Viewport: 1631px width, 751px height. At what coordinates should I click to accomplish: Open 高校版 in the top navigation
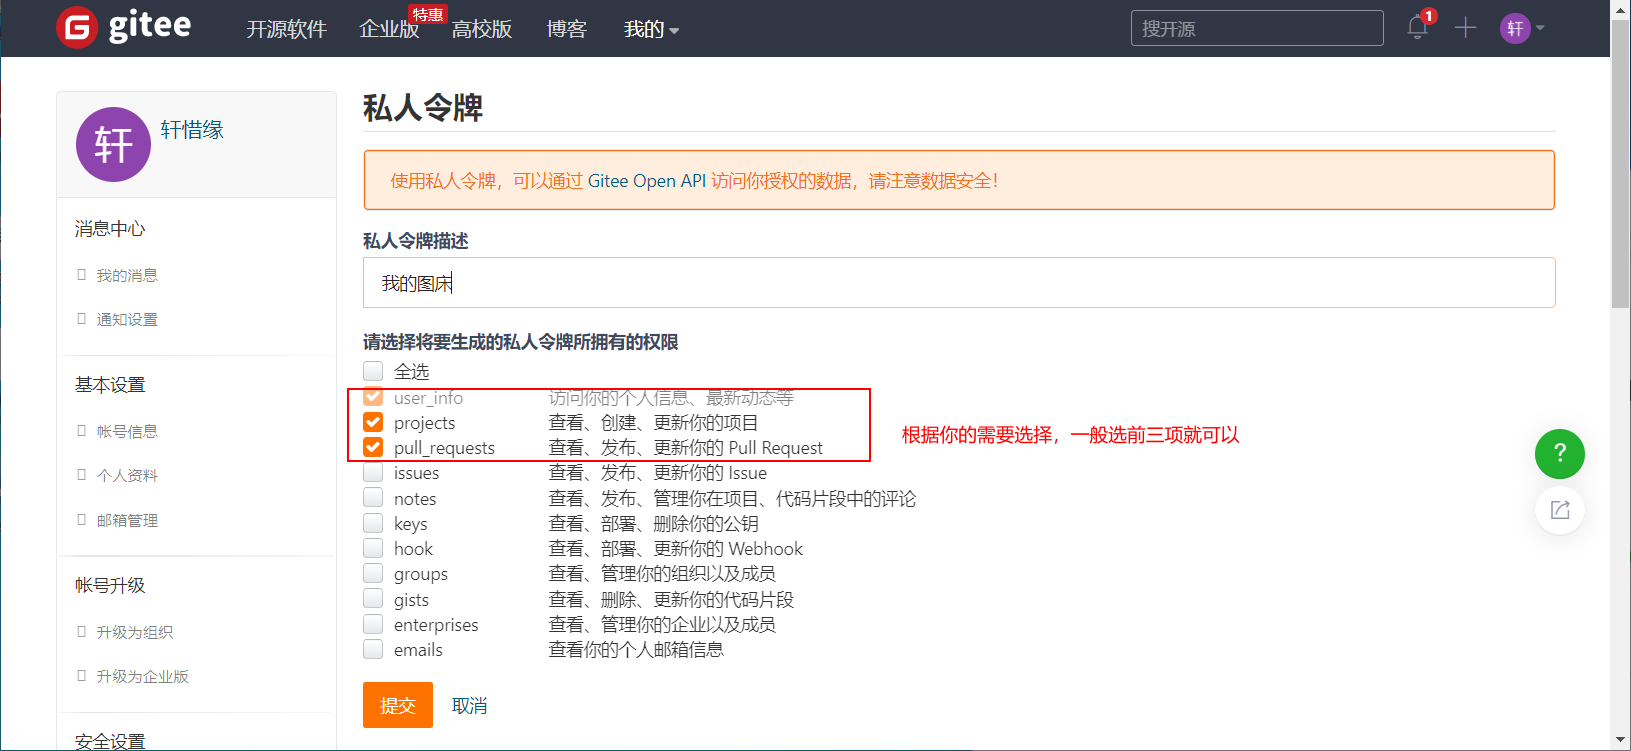tap(481, 29)
